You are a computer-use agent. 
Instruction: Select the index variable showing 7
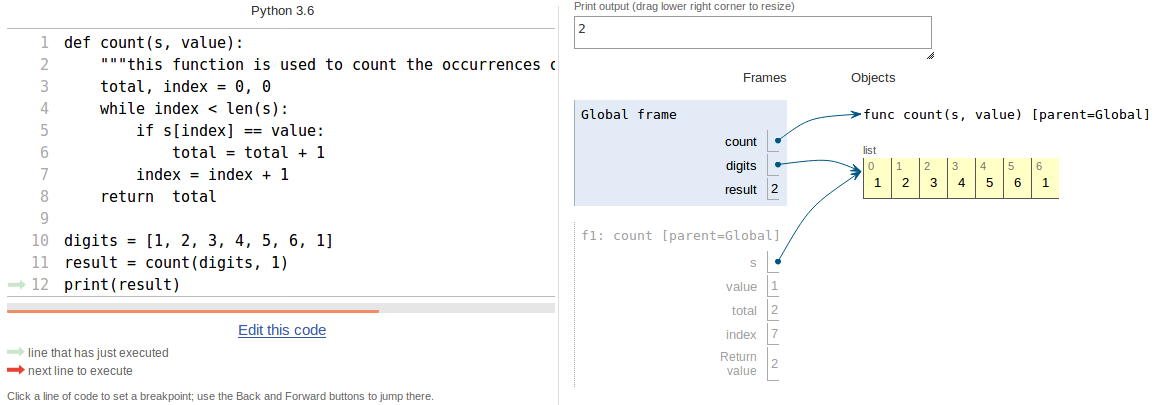tap(742, 335)
